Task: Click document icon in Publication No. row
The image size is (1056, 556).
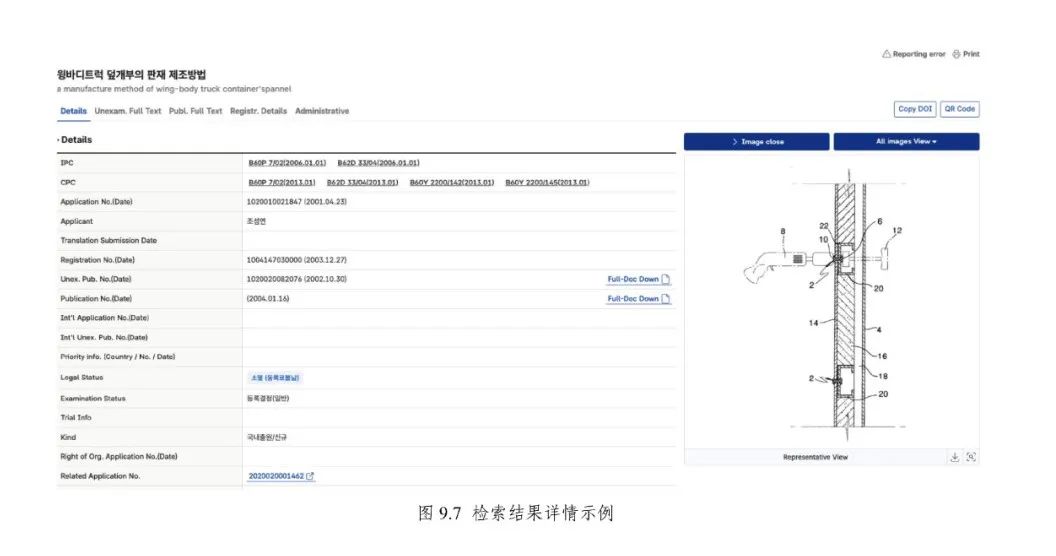Action: pos(666,298)
